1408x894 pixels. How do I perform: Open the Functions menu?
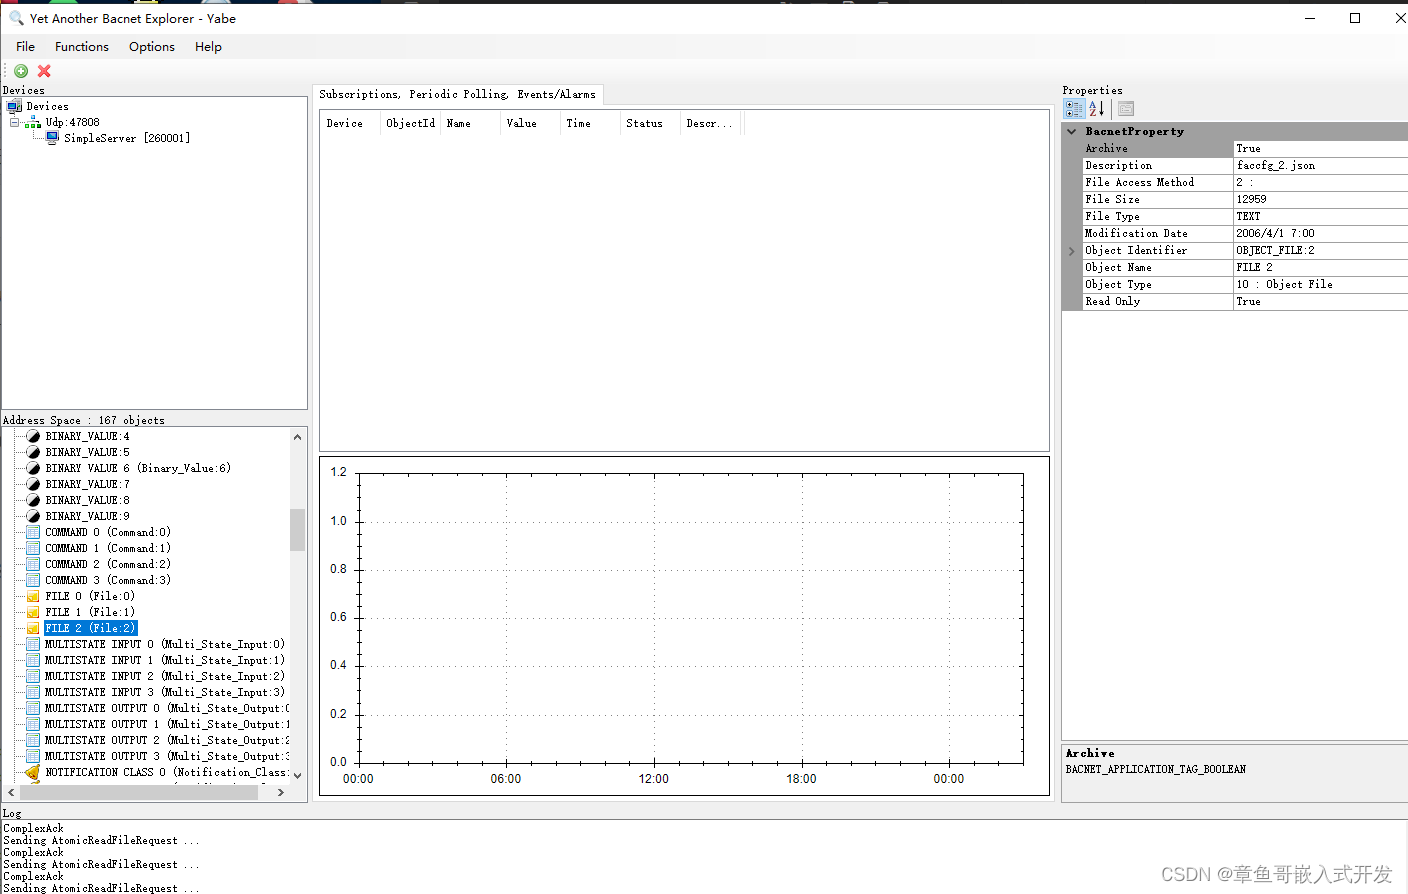click(x=81, y=46)
